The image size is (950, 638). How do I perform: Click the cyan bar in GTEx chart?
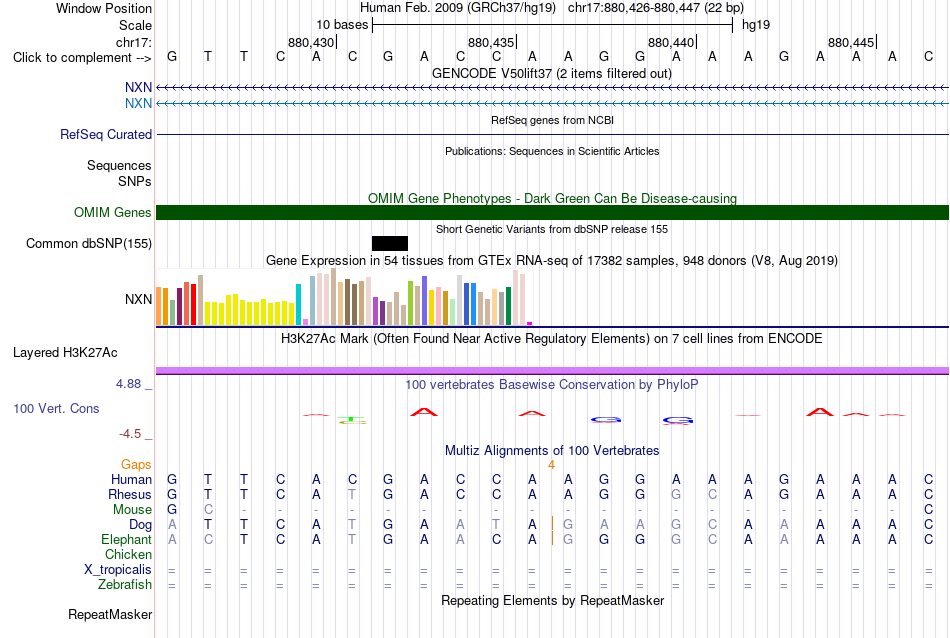tap(298, 304)
